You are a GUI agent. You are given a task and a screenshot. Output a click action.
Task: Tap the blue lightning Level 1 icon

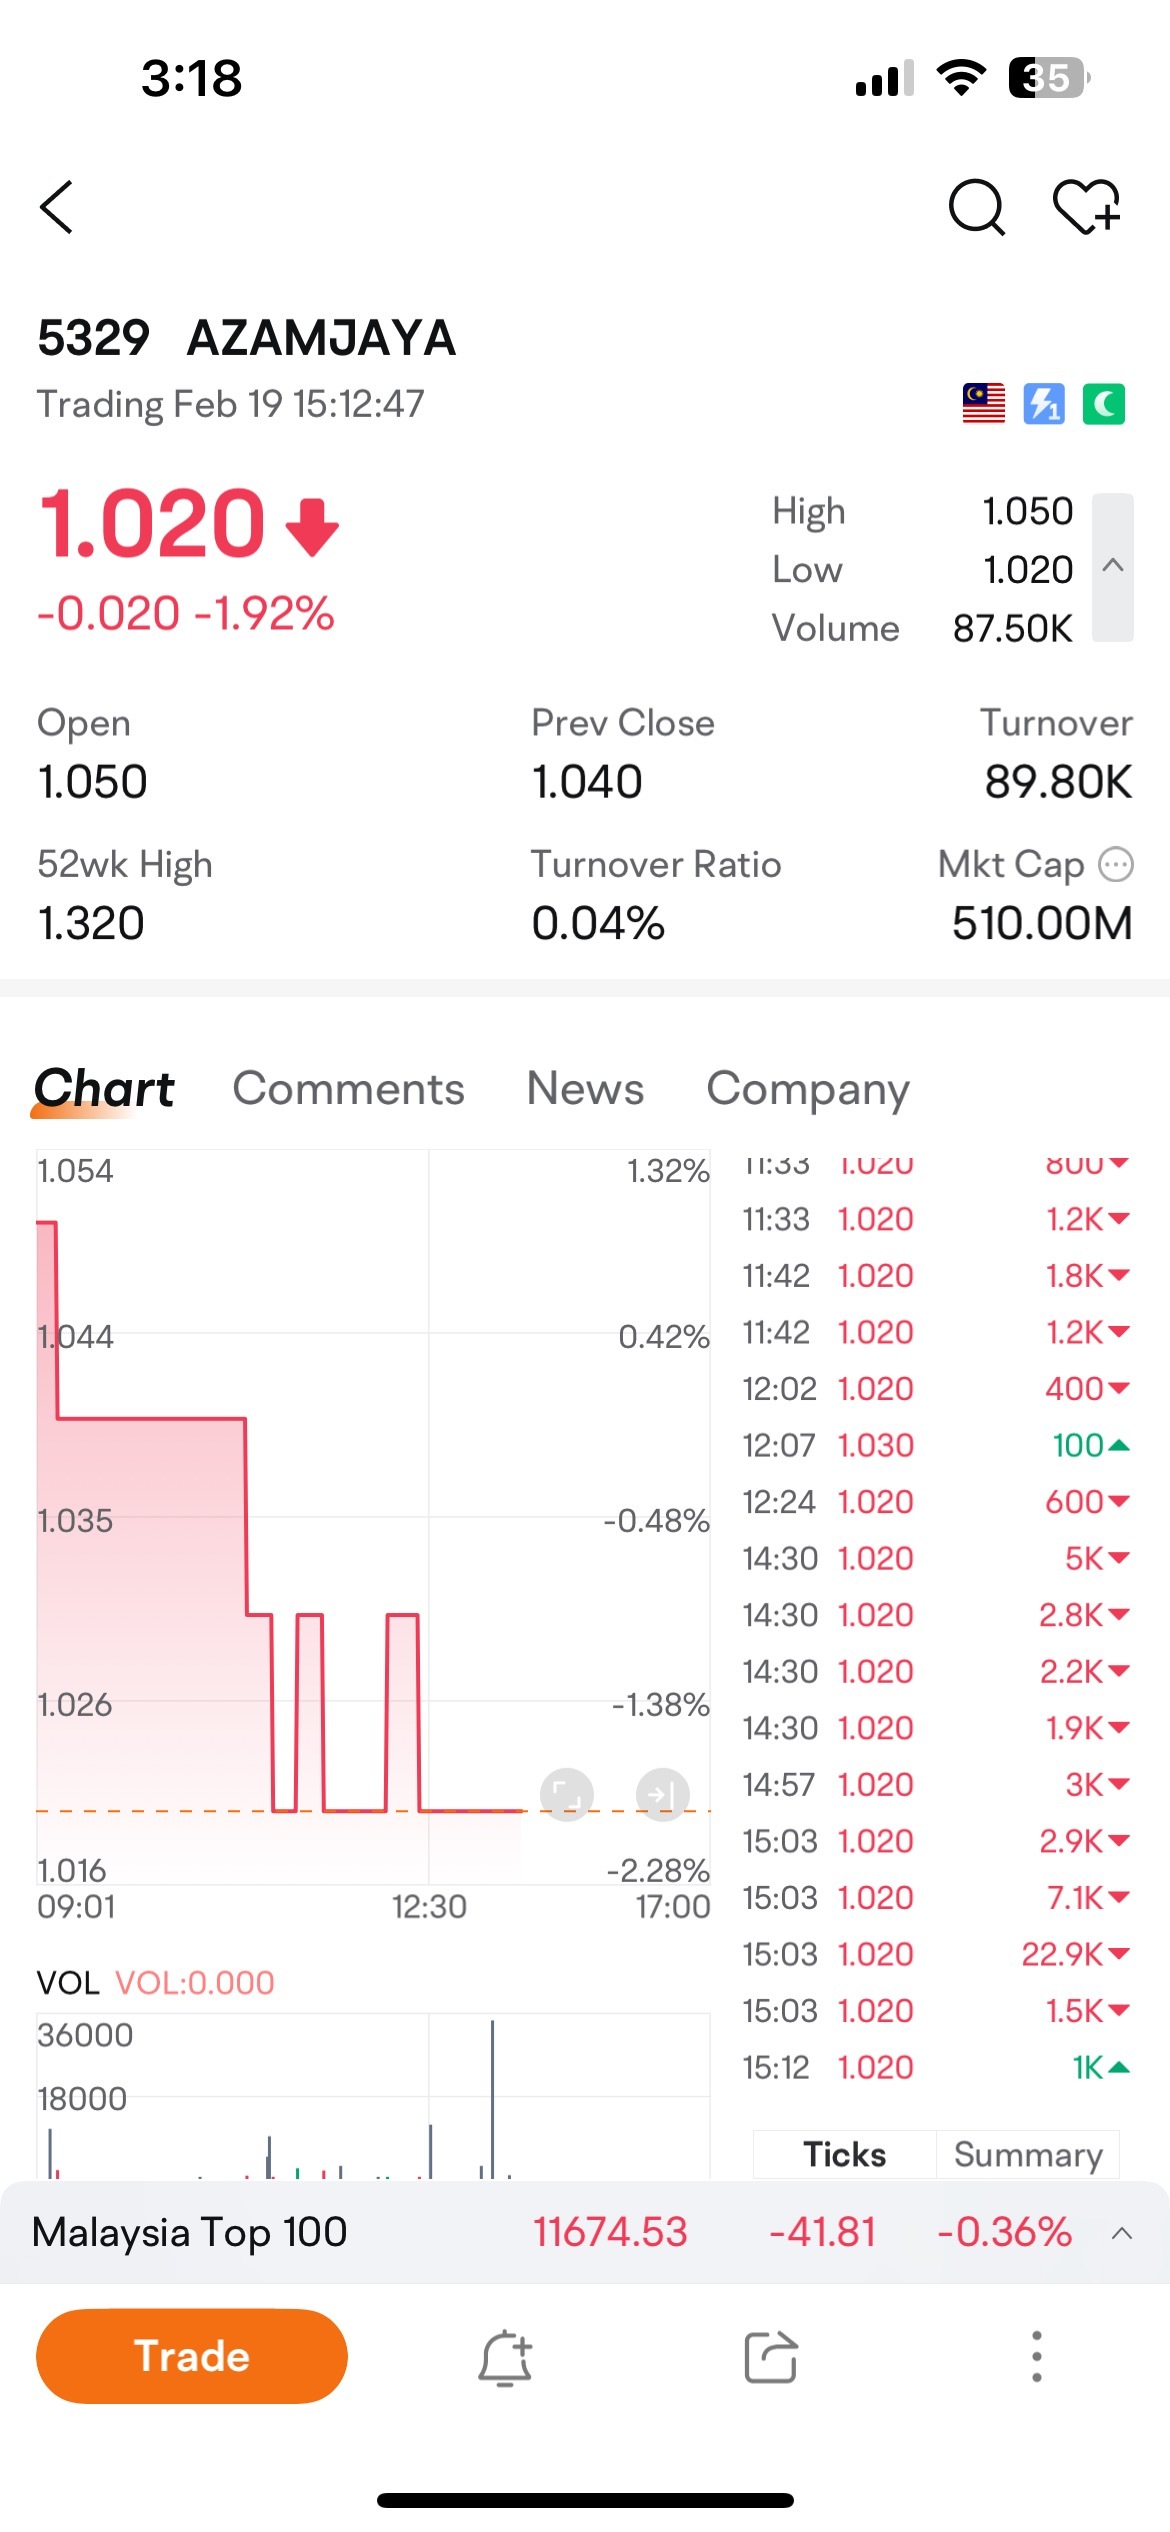[1044, 404]
